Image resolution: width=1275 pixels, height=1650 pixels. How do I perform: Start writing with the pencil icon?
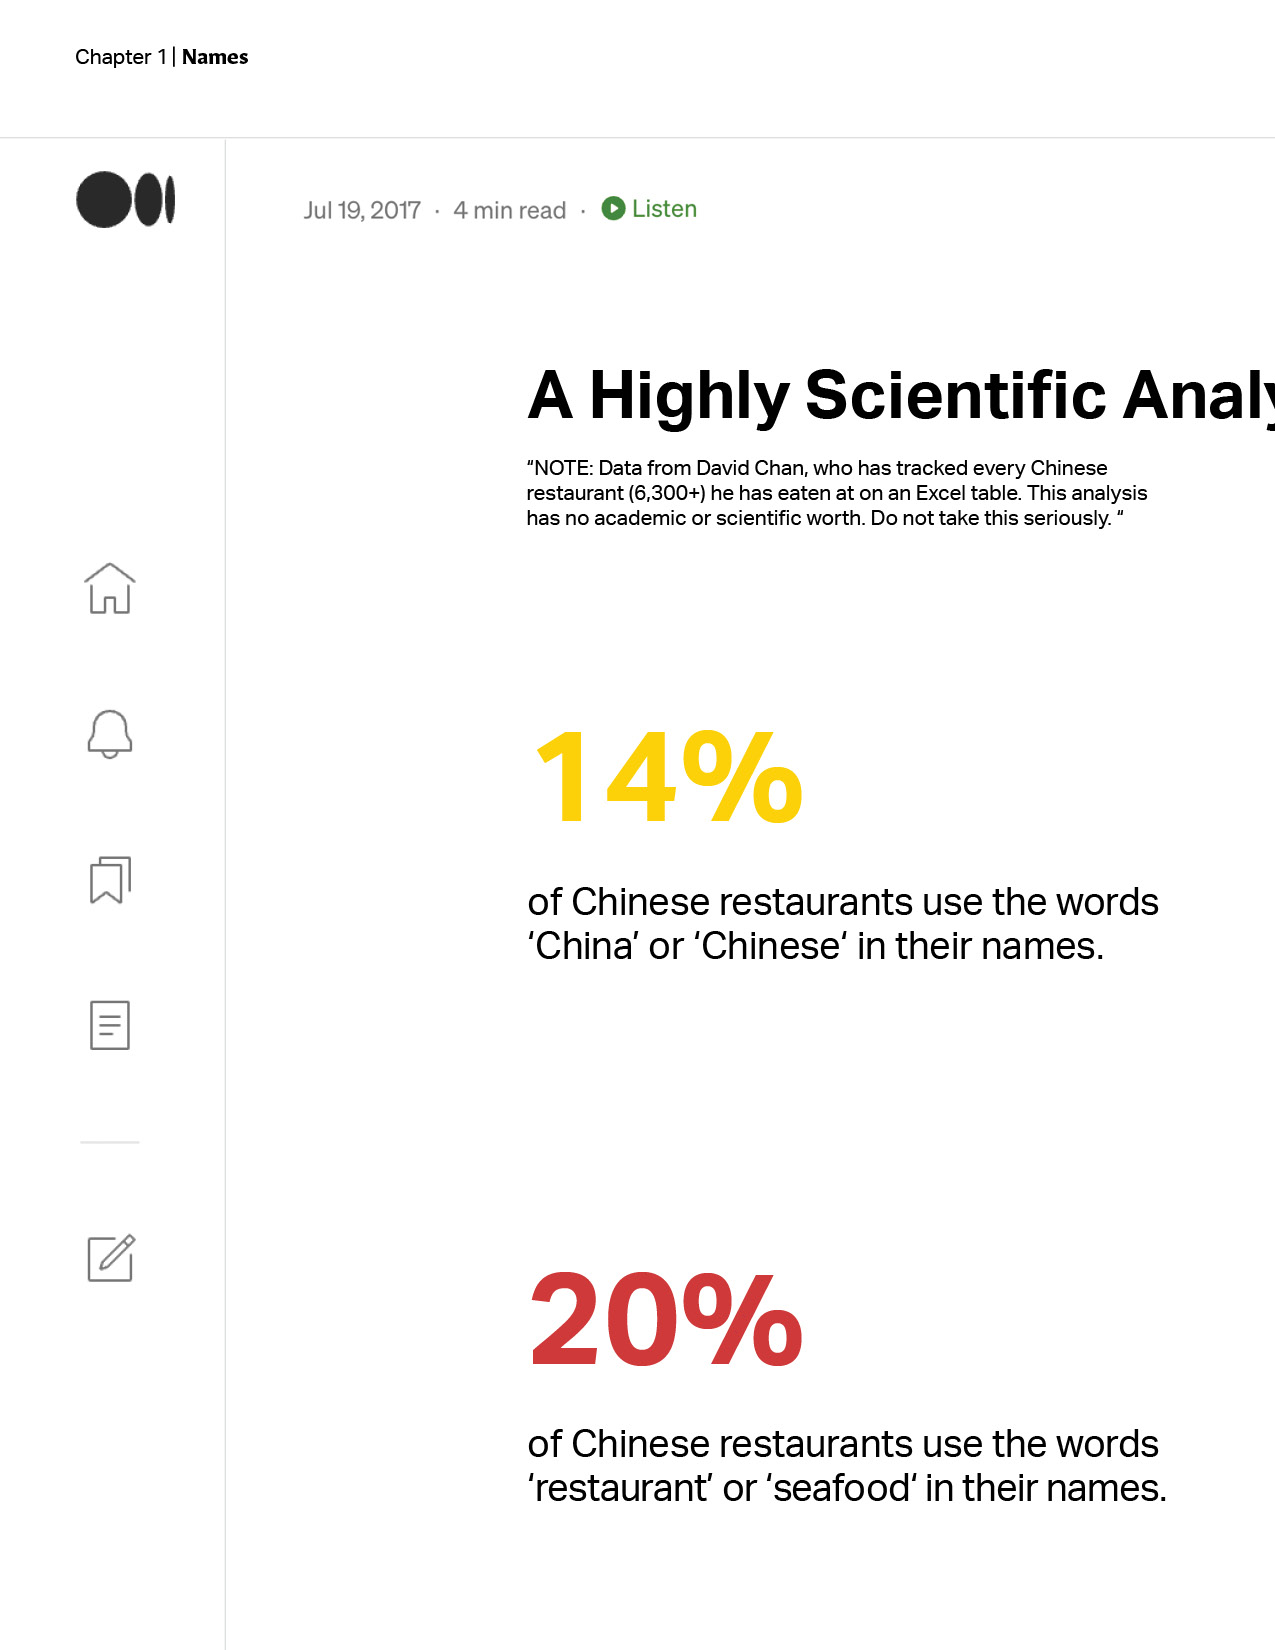[x=111, y=1258]
